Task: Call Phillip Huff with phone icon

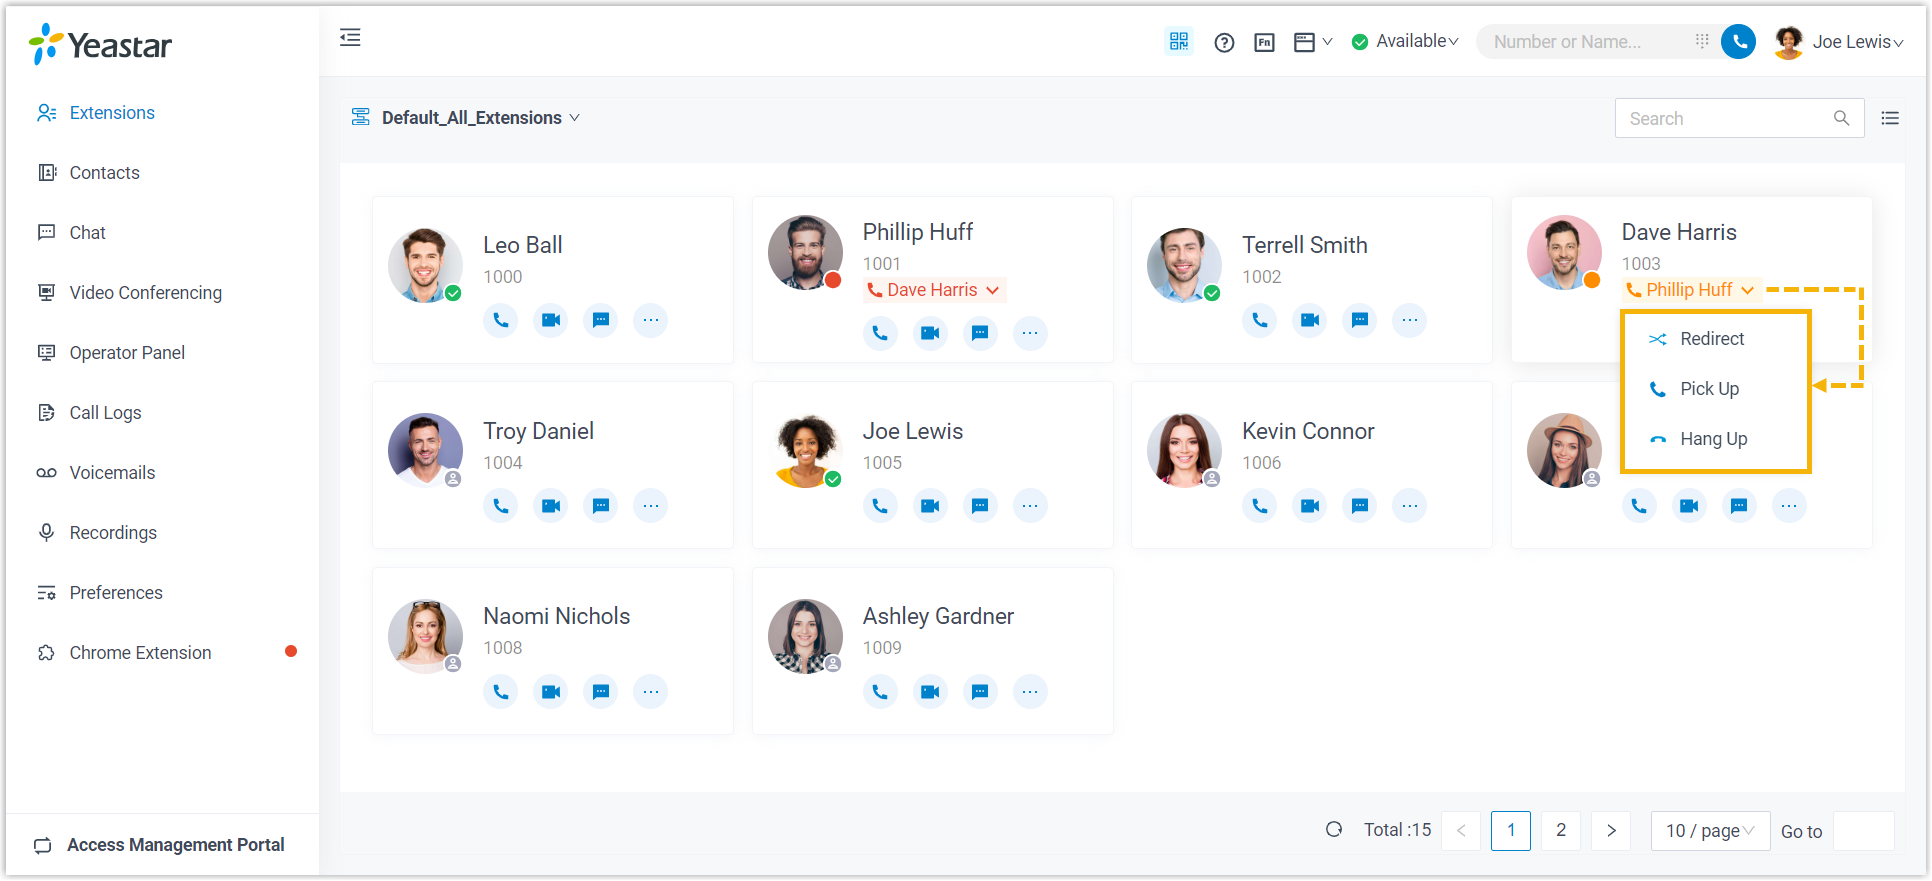Action: (880, 333)
